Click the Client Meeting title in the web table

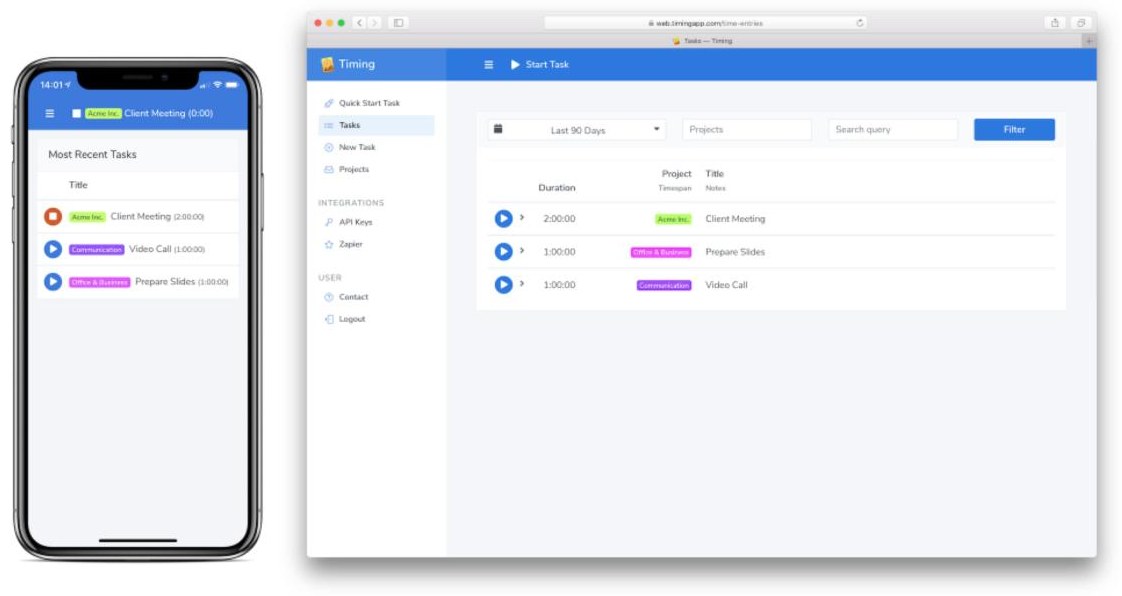click(735, 219)
